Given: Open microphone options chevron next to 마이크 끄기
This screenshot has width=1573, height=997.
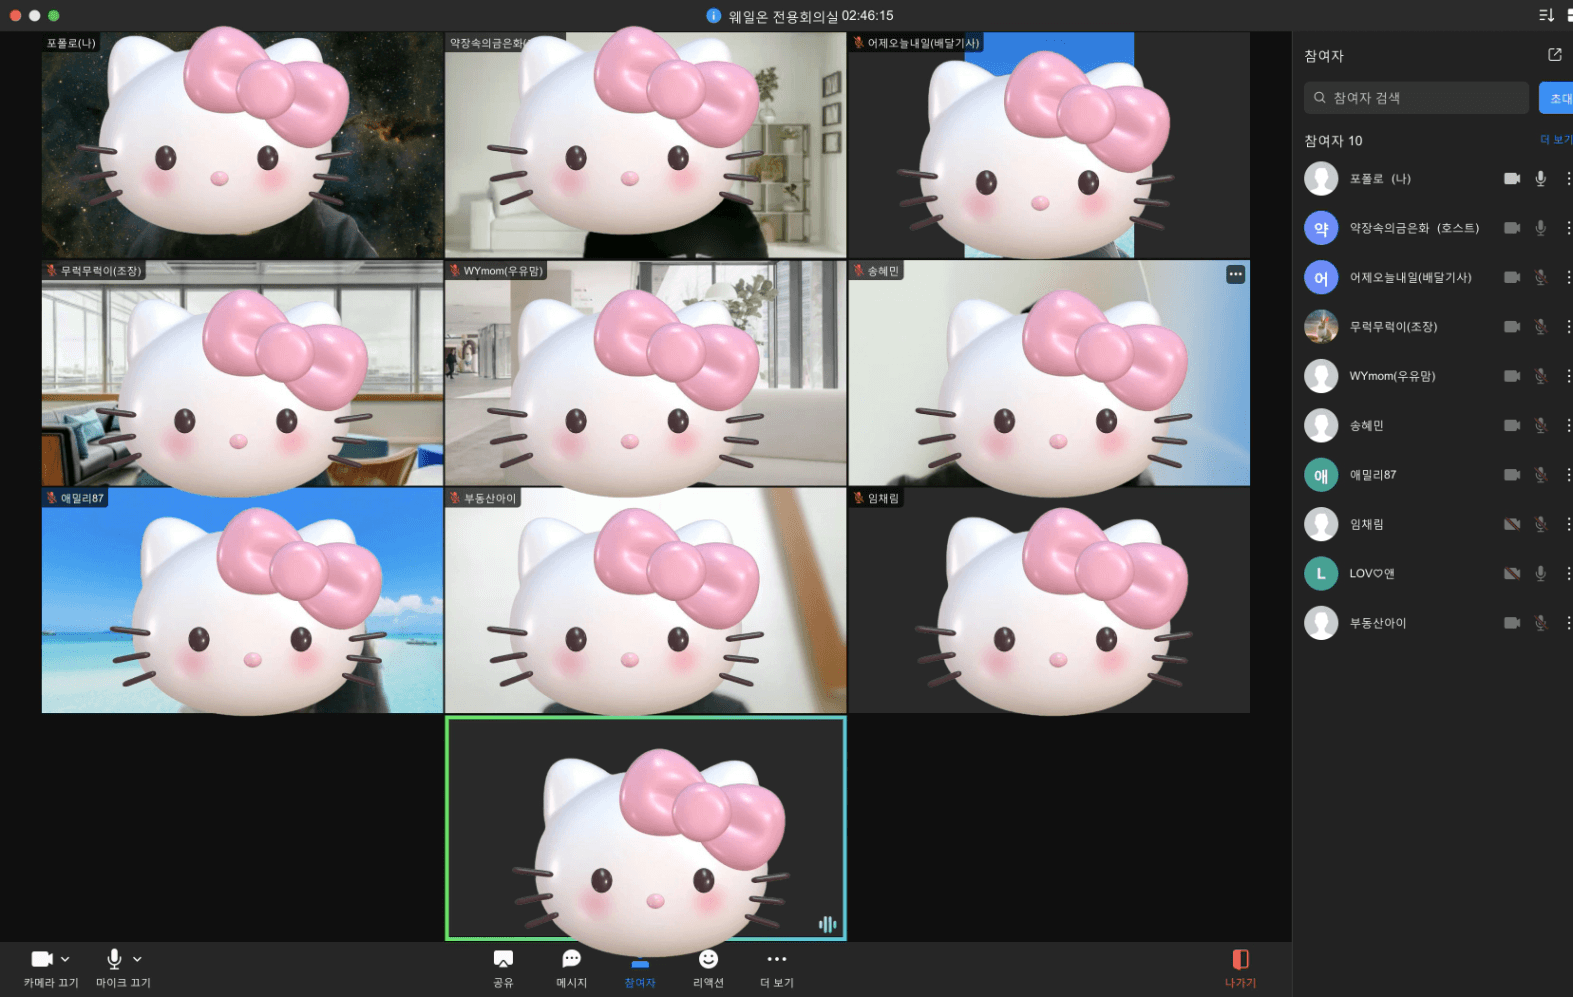Looking at the screenshot, I should [138, 960].
